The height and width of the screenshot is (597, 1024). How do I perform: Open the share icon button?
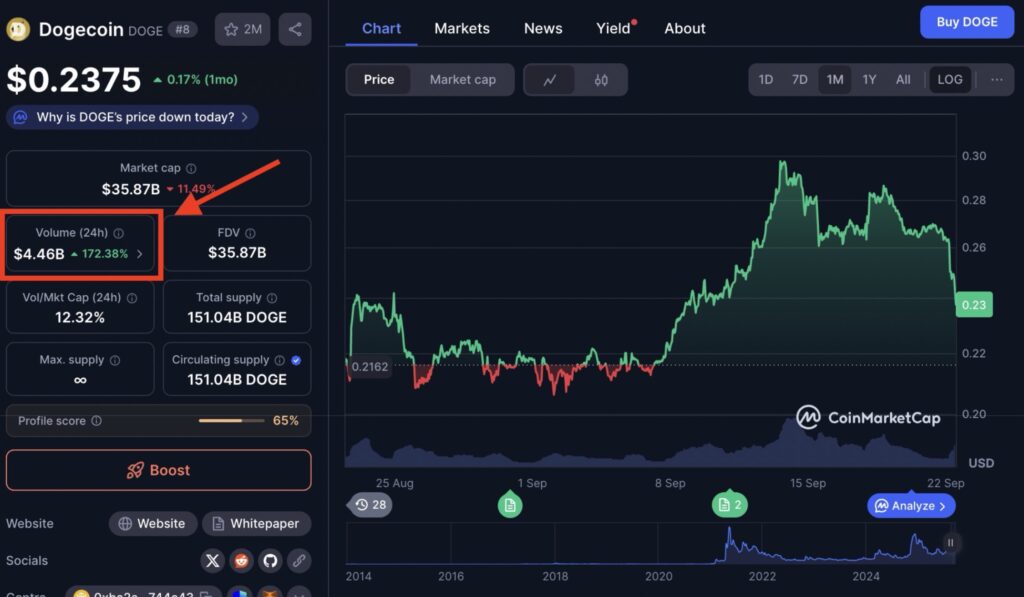click(x=295, y=29)
